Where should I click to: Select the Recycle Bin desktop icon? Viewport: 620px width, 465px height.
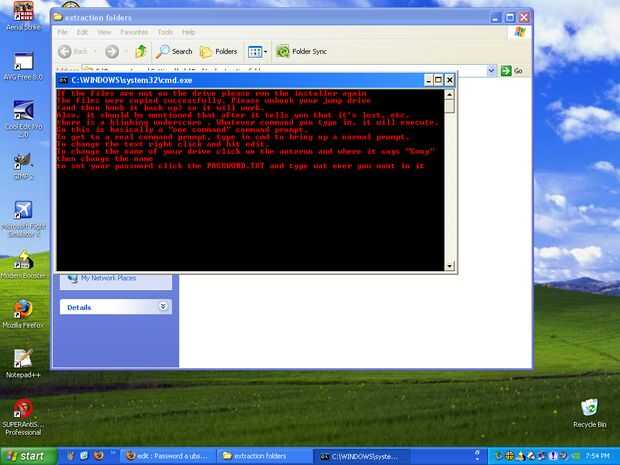point(590,413)
